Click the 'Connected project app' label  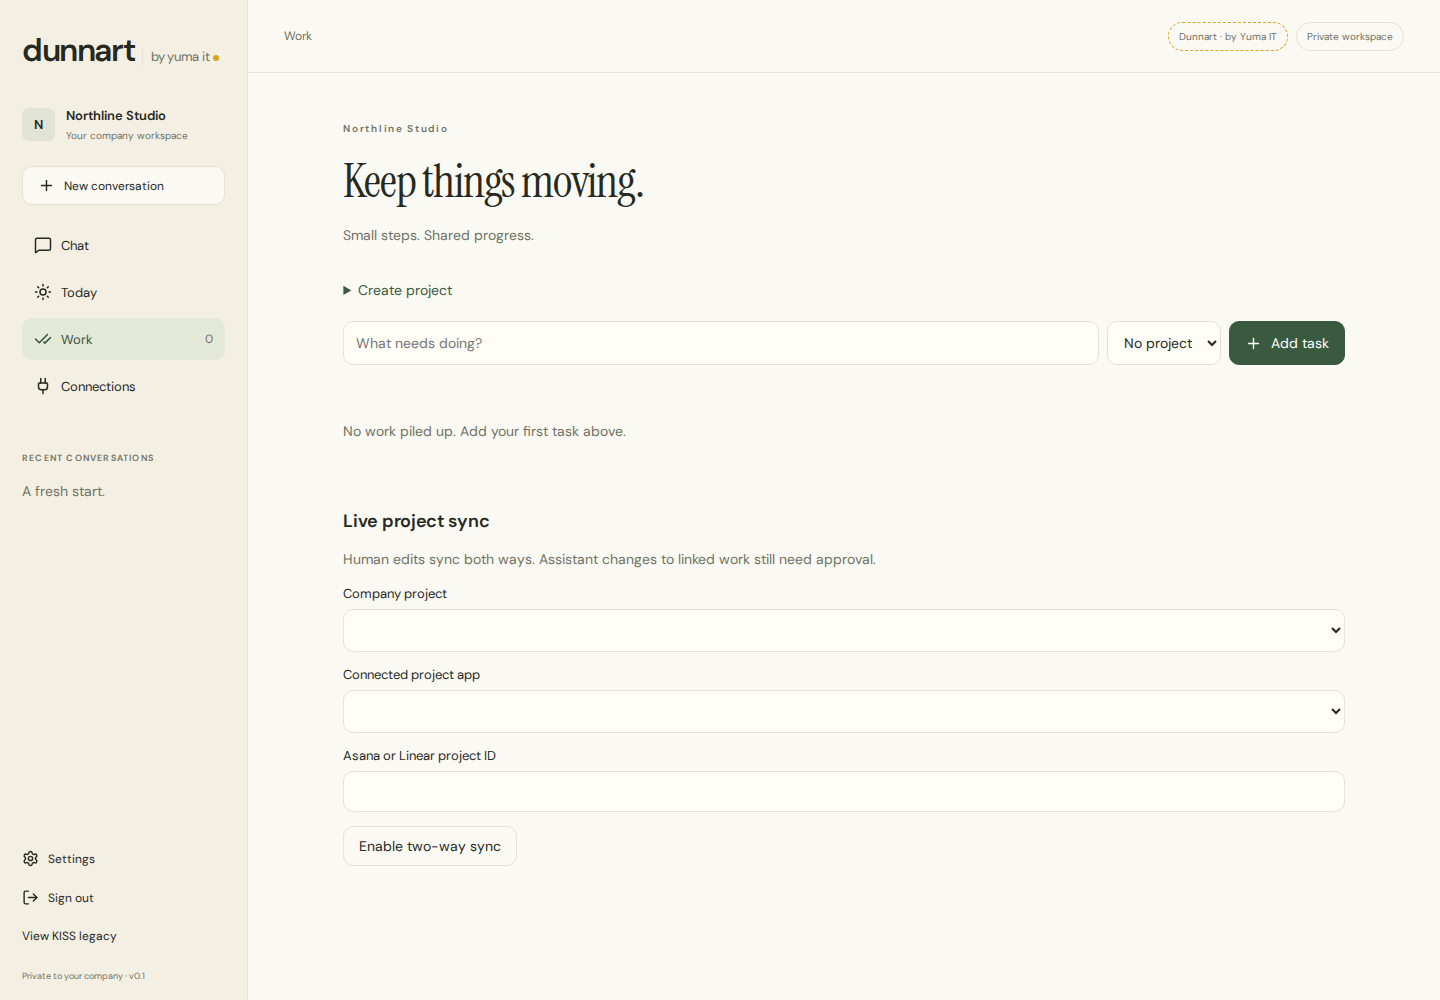(x=411, y=675)
